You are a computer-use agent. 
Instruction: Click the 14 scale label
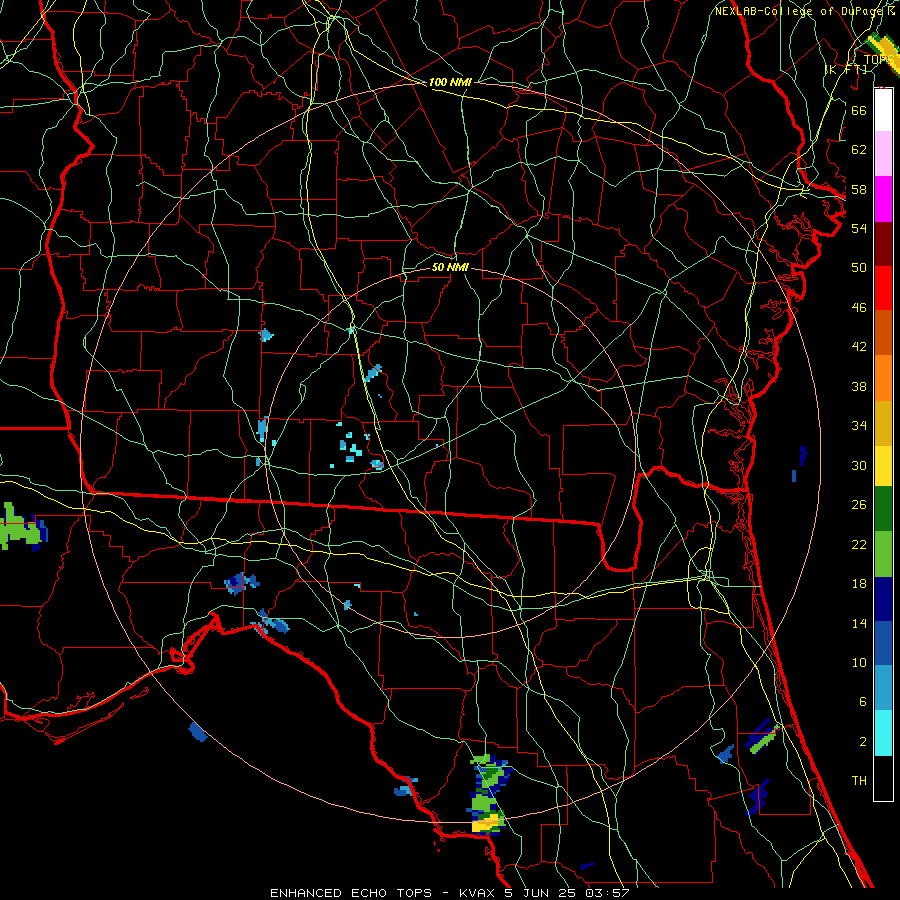[x=859, y=623]
